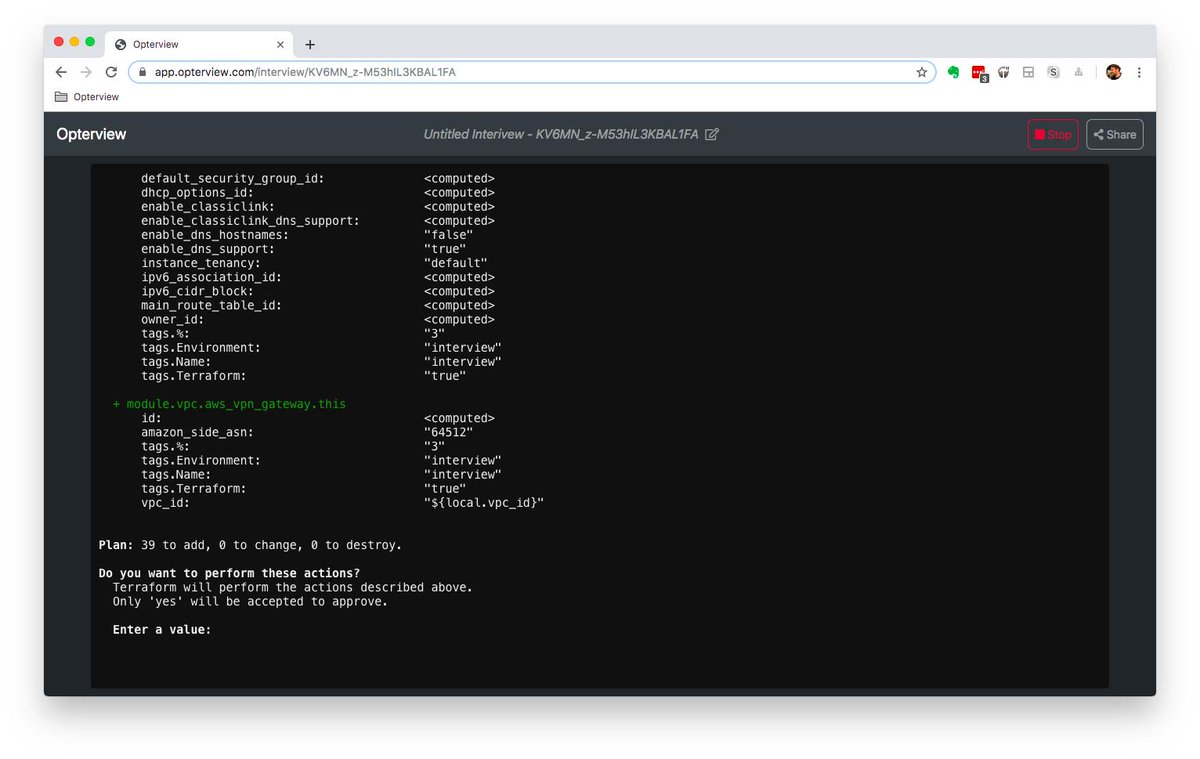The height and width of the screenshot is (759, 1200).
Task: Open the tree-shaped extension icon
Action: click(1078, 72)
